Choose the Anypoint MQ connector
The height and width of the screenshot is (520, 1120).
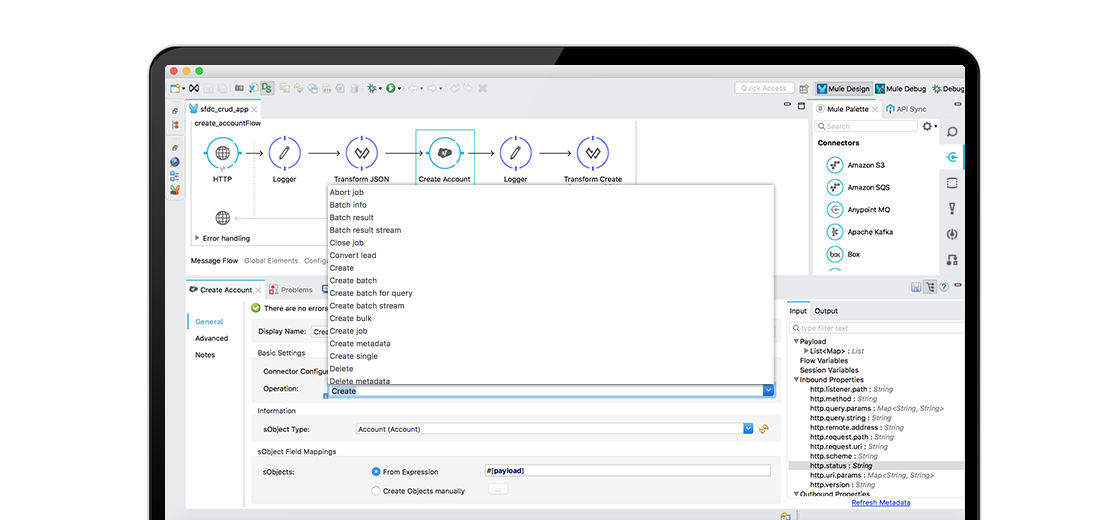[859, 209]
